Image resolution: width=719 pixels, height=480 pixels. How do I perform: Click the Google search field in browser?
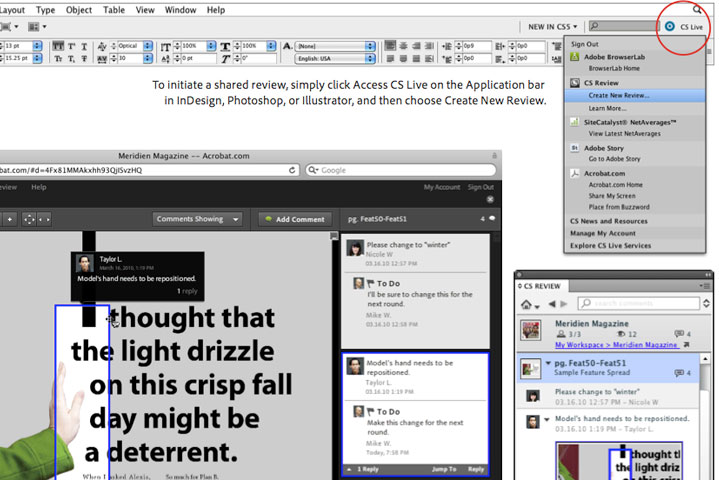pos(401,170)
